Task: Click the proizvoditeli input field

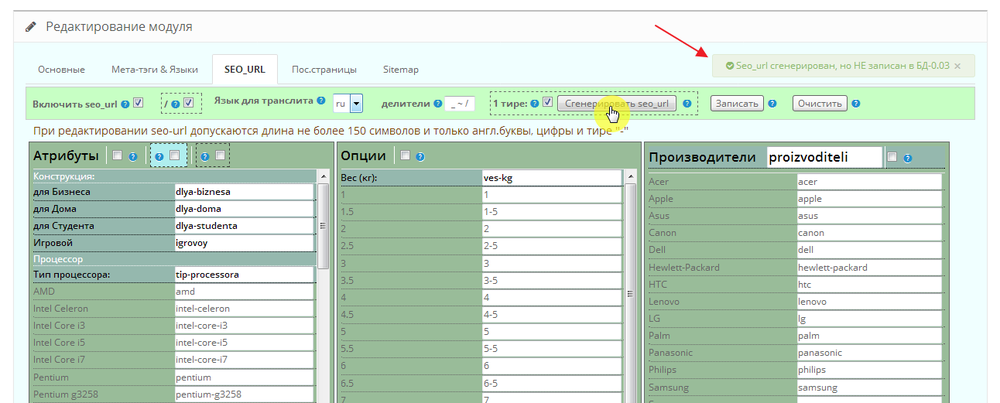Action: (x=824, y=157)
